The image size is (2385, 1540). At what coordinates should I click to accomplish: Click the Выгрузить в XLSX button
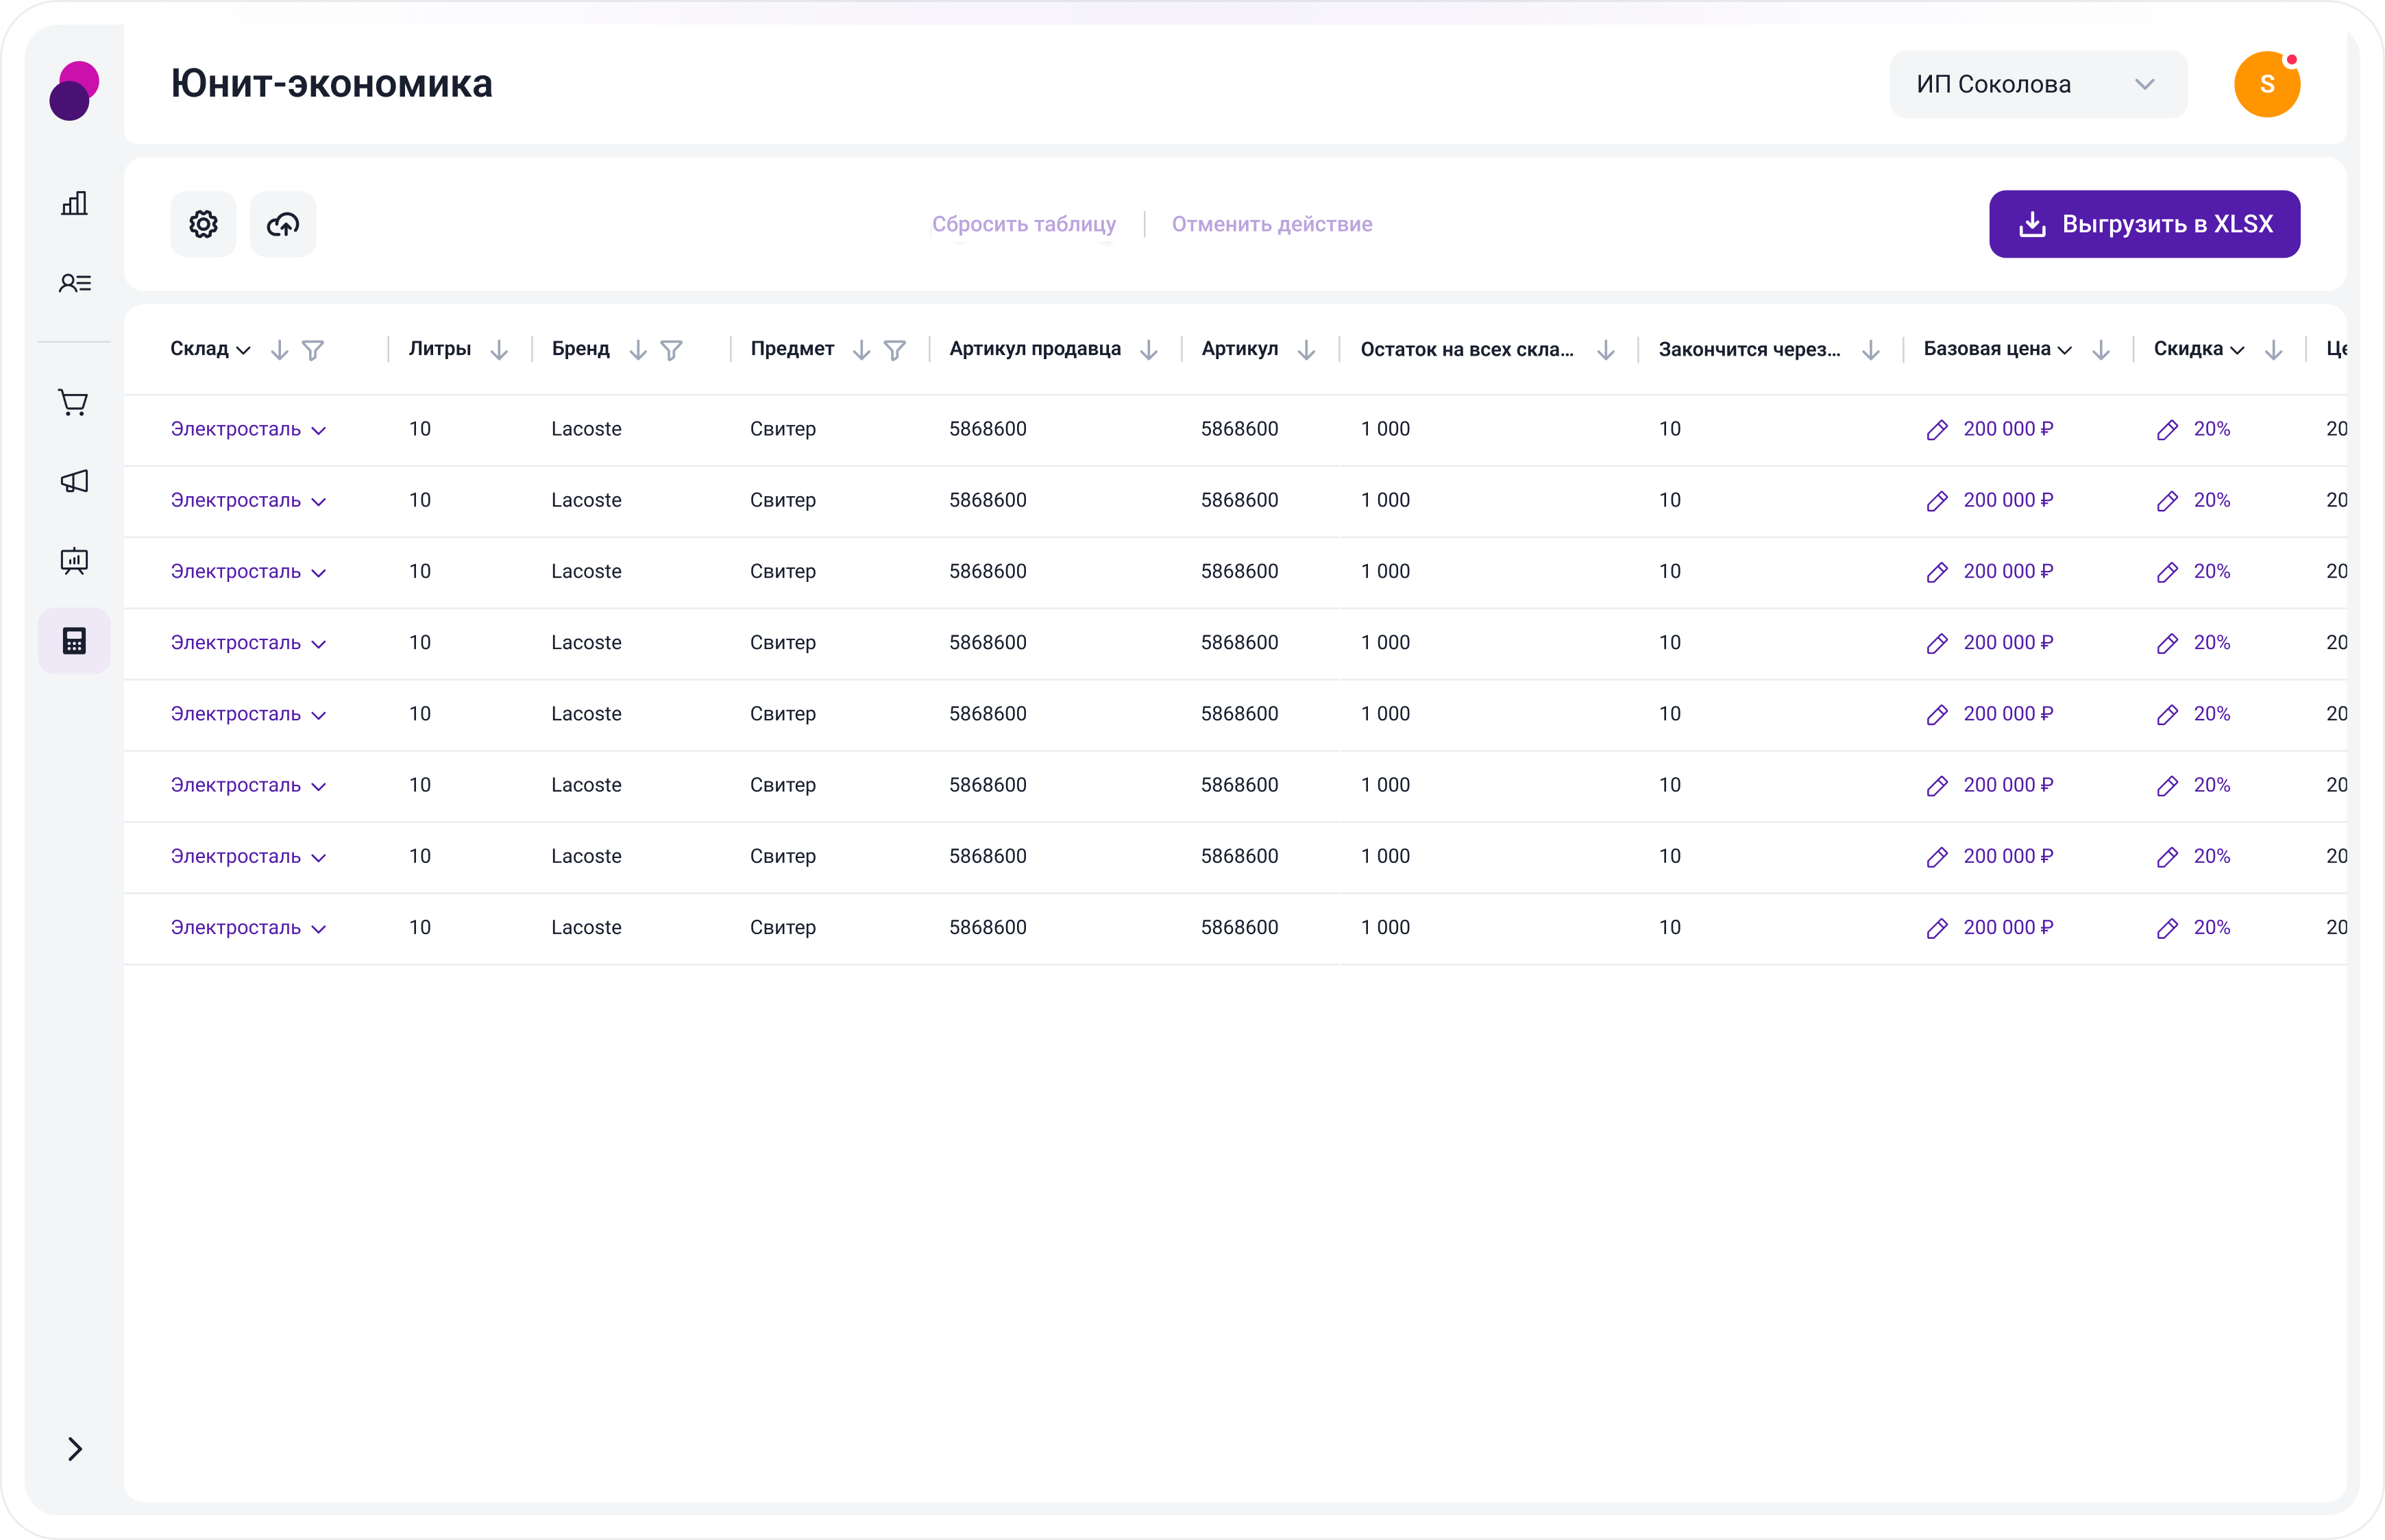point(2144,224)
